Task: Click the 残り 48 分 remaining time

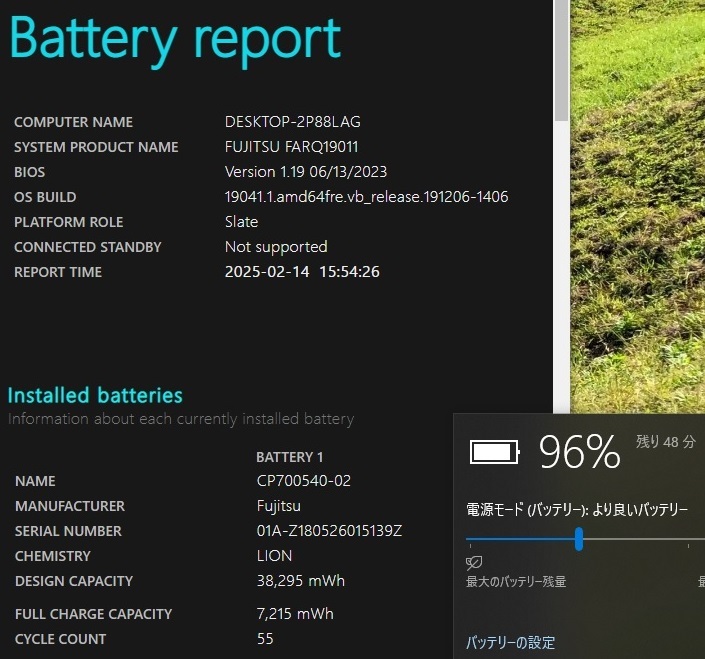Action: 665,442
